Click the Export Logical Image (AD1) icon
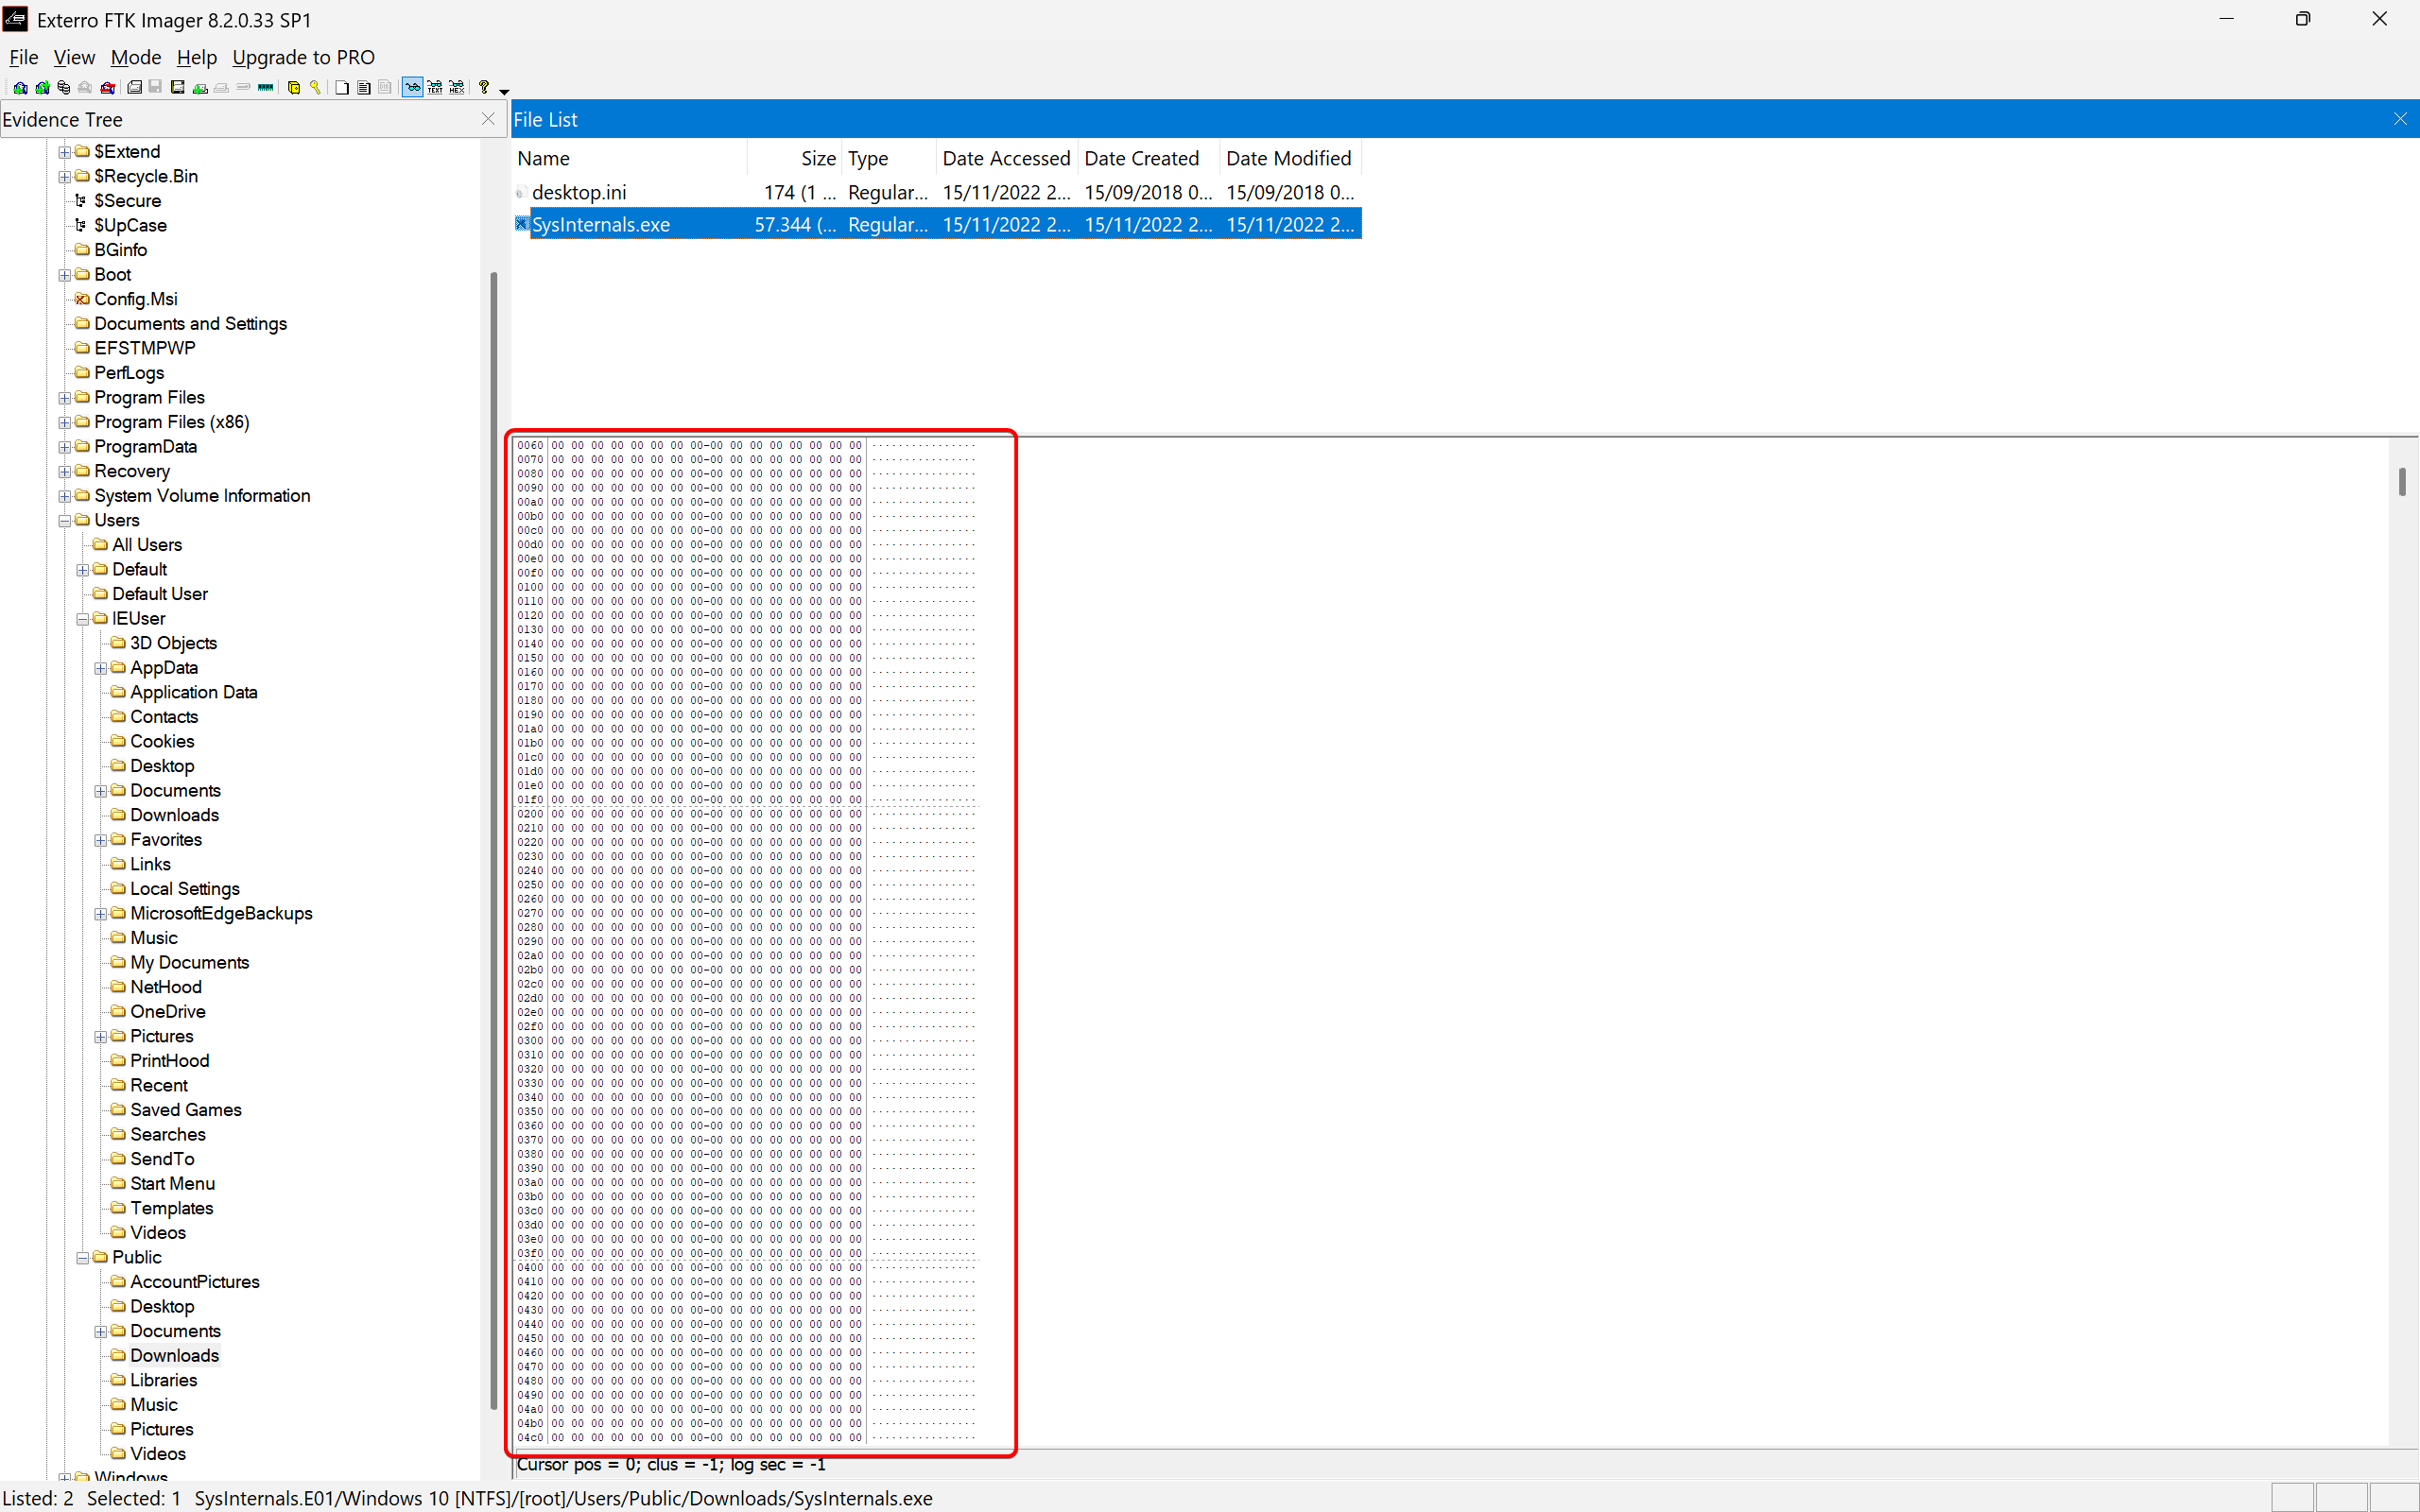The height and width of the screenshot is (1512, 2420). pos(178,88)
